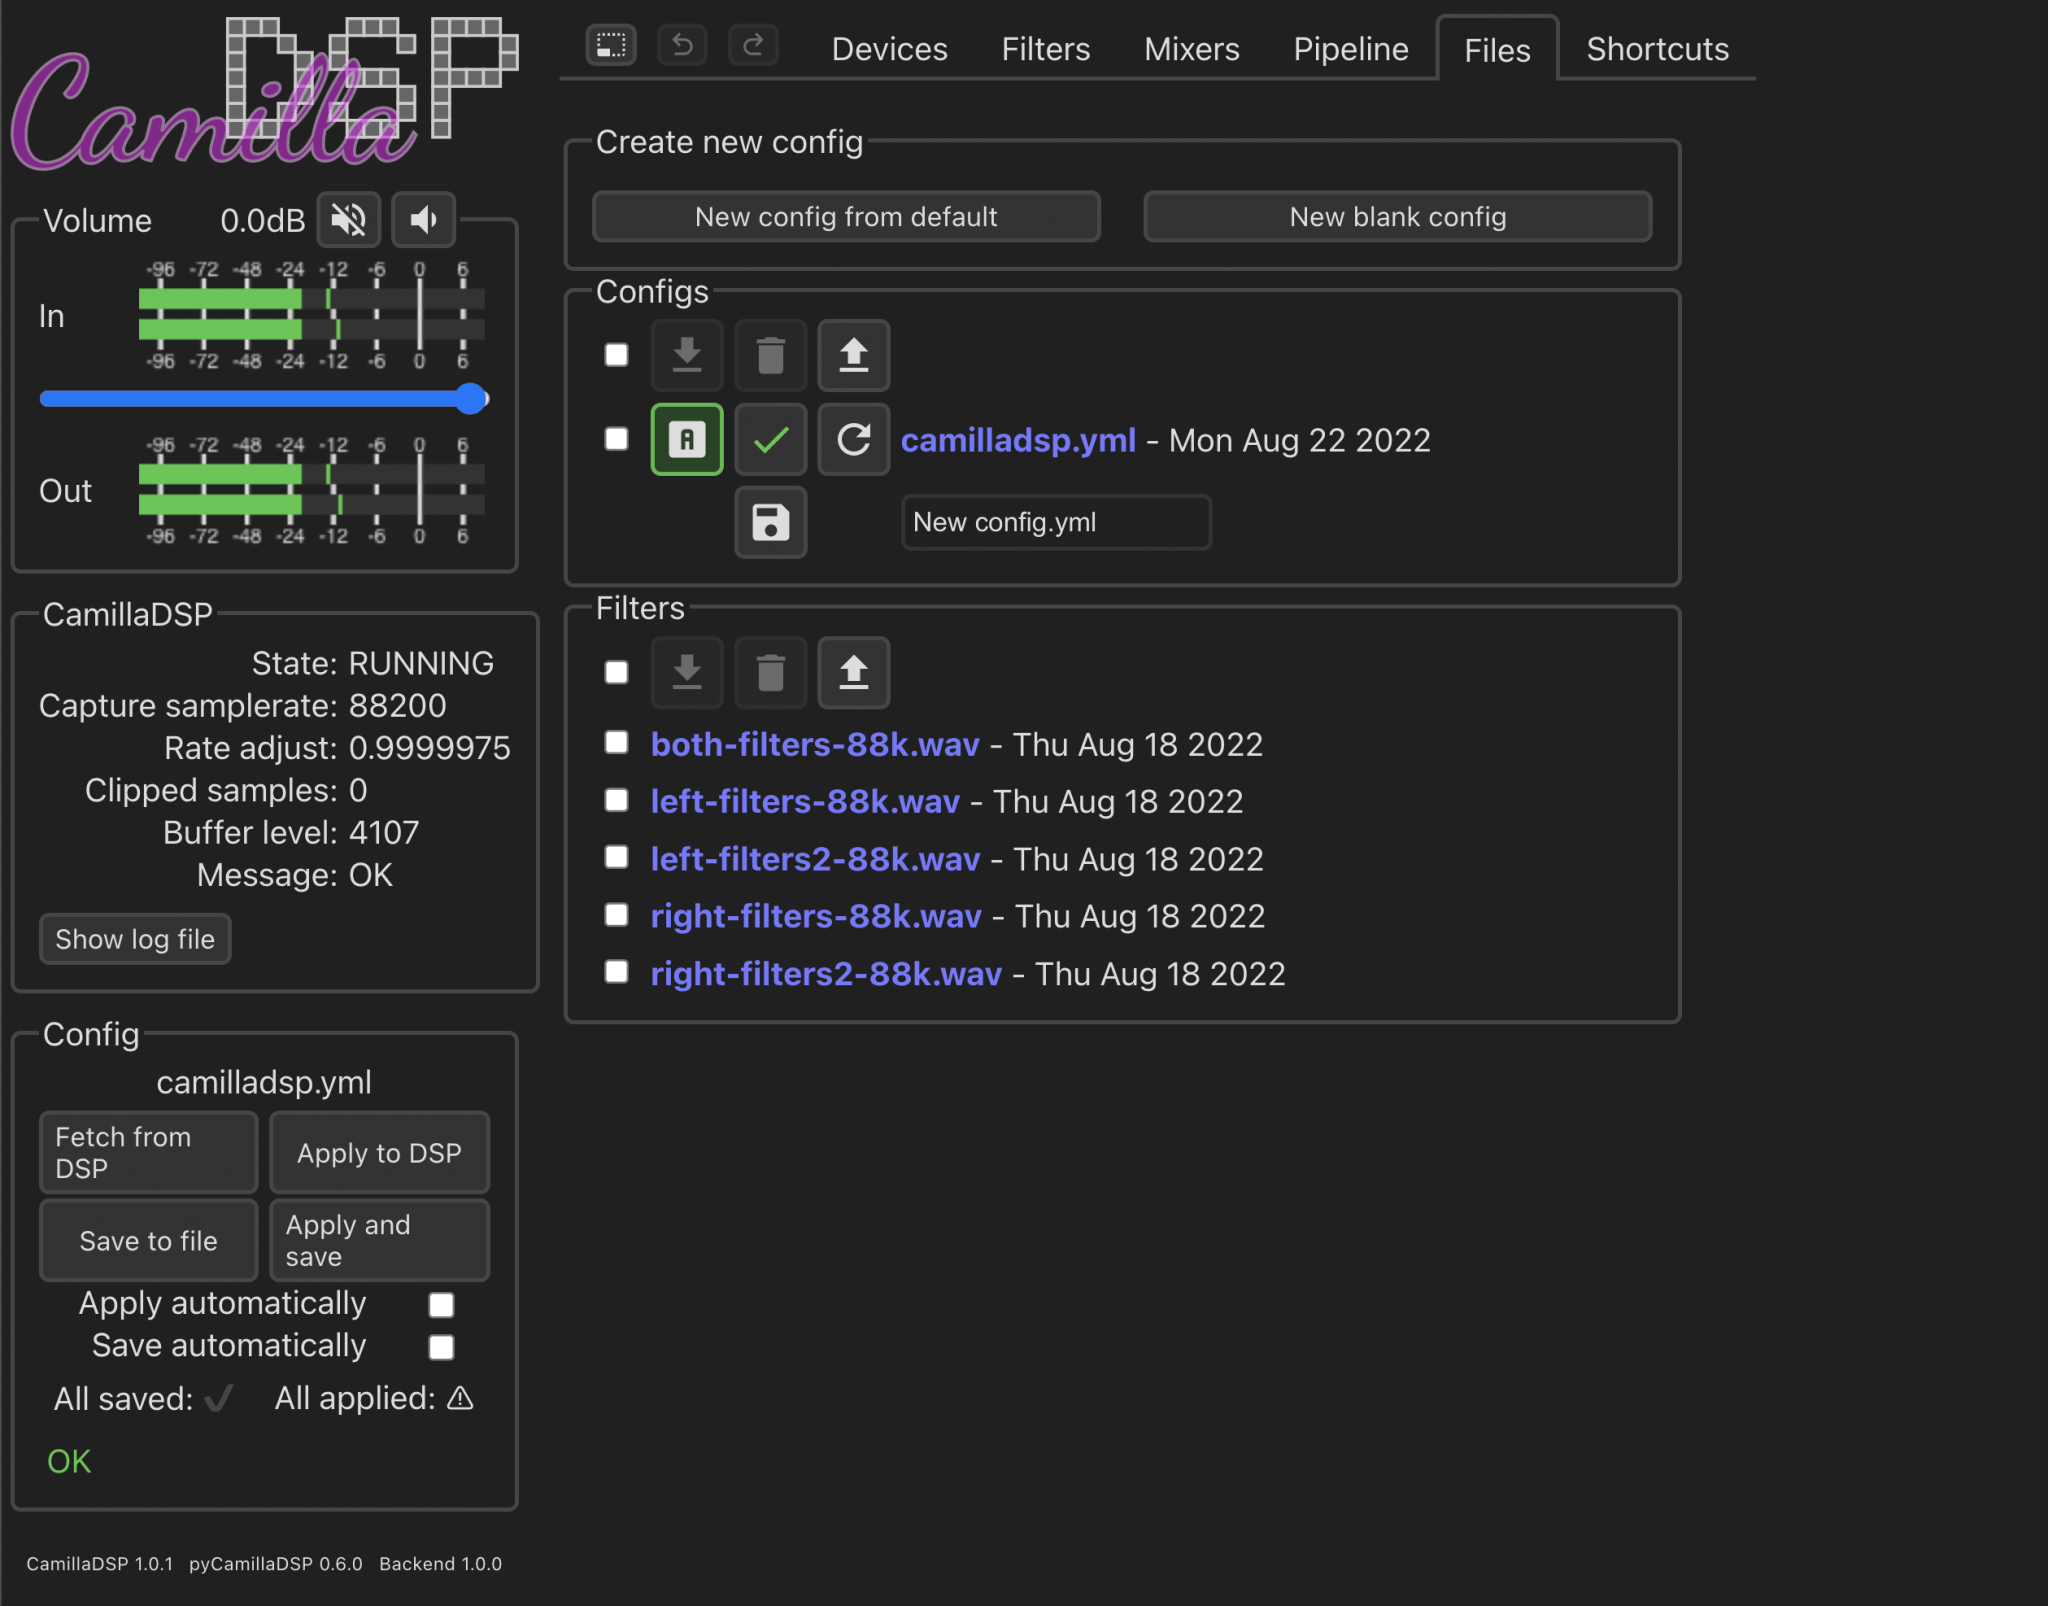Check right-filters2-88k.wav checkbox

(617, 972)
